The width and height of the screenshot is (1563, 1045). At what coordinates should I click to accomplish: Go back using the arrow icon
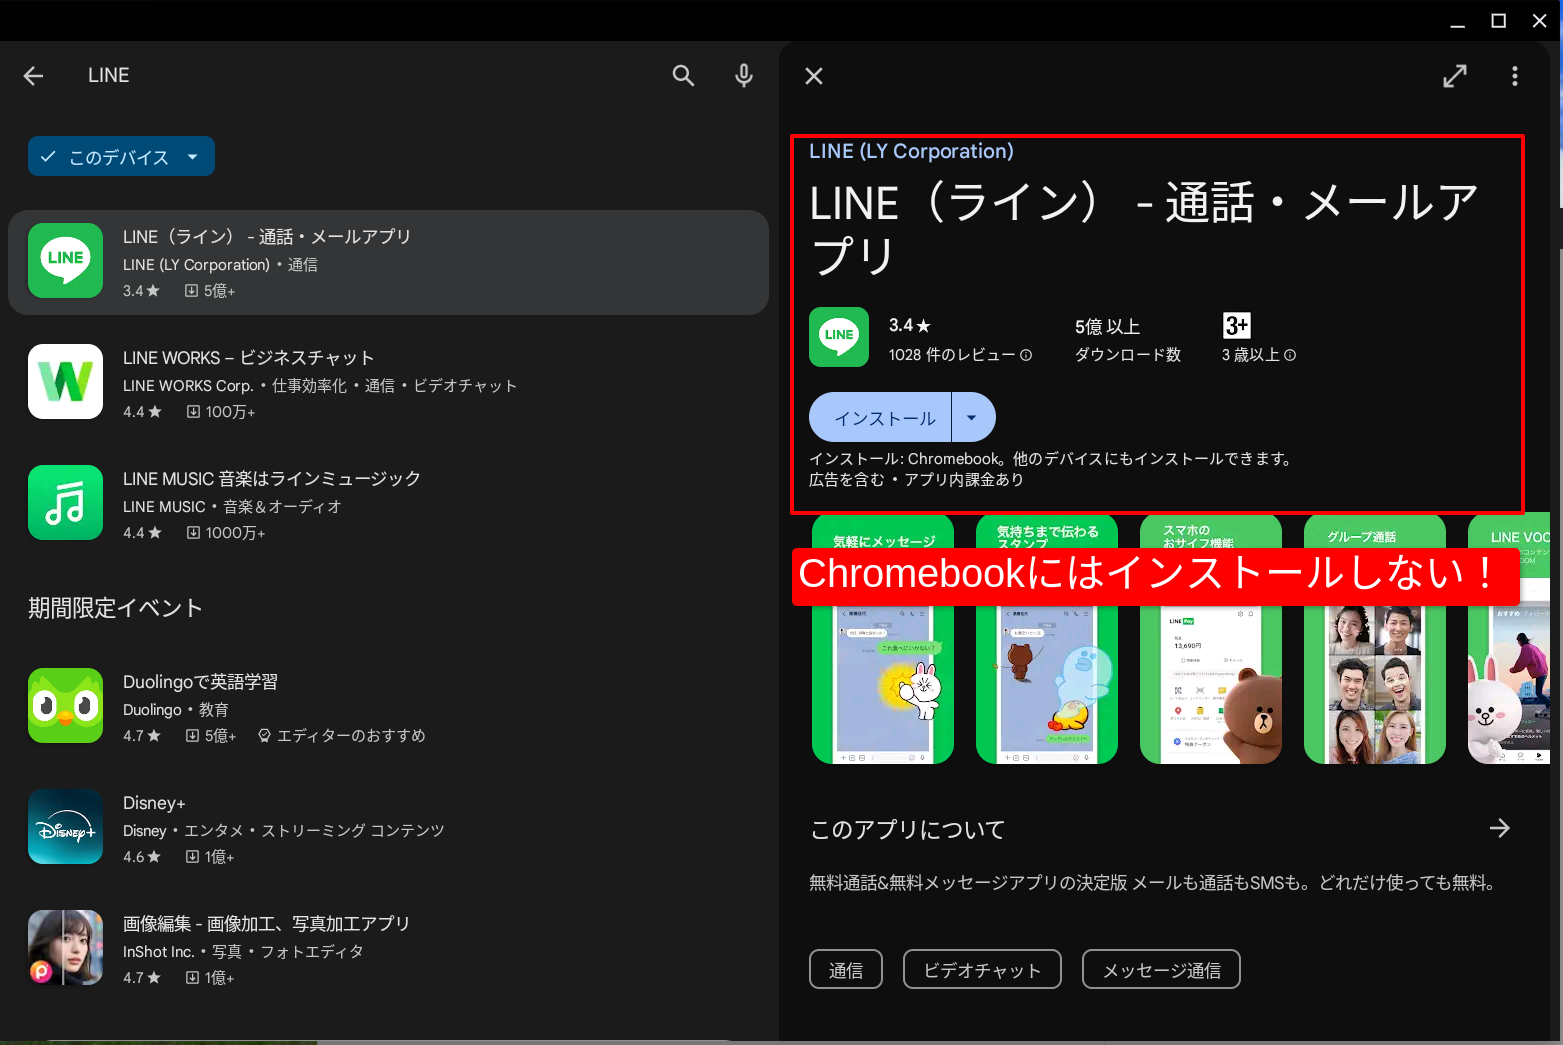34,75
